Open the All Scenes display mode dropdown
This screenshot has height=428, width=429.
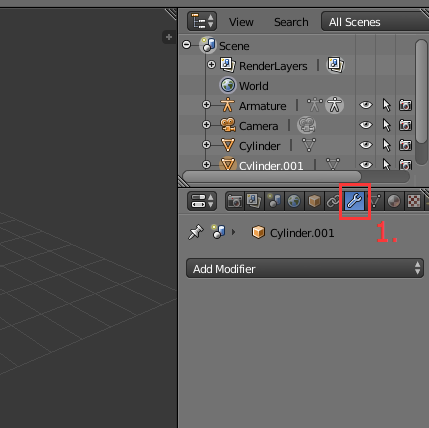pyautogui.click(x=375, y=22)
